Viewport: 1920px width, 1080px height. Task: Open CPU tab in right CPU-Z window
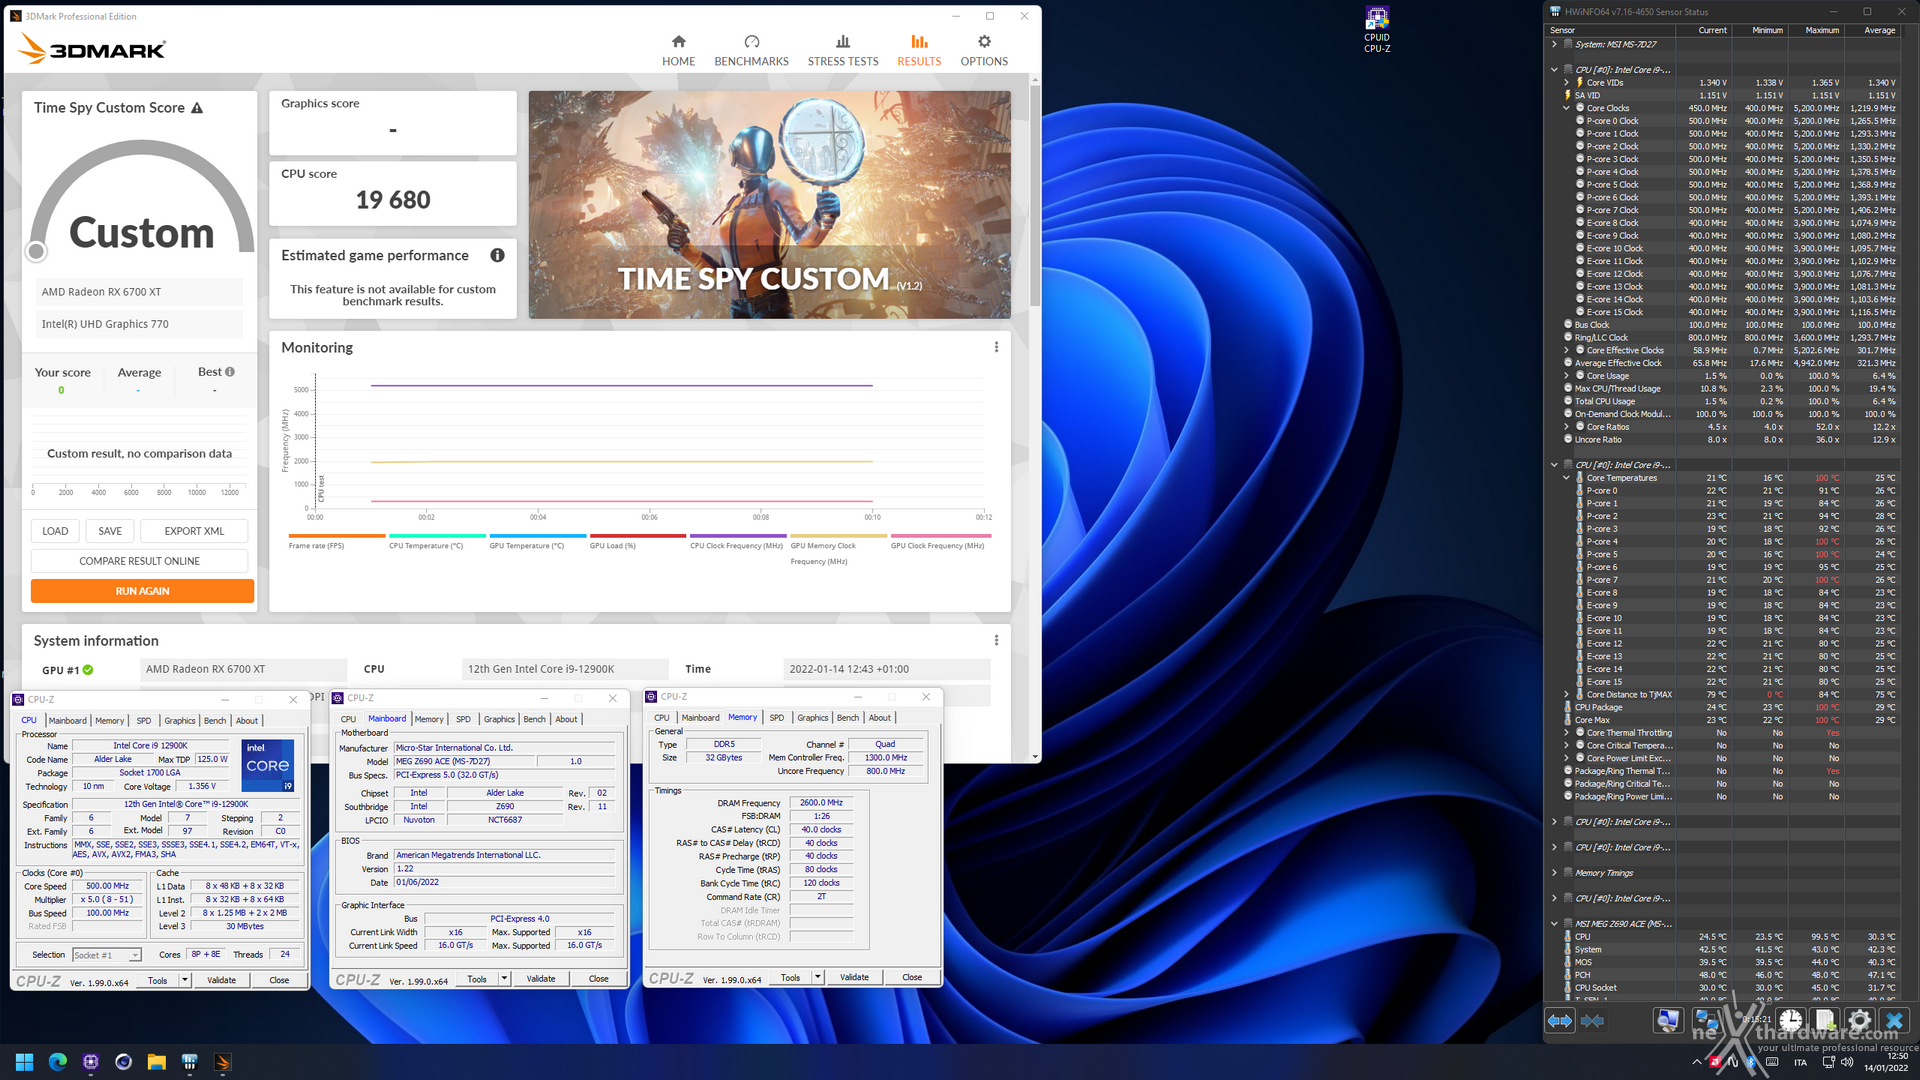pyautogui.click(x=662, y=718)
